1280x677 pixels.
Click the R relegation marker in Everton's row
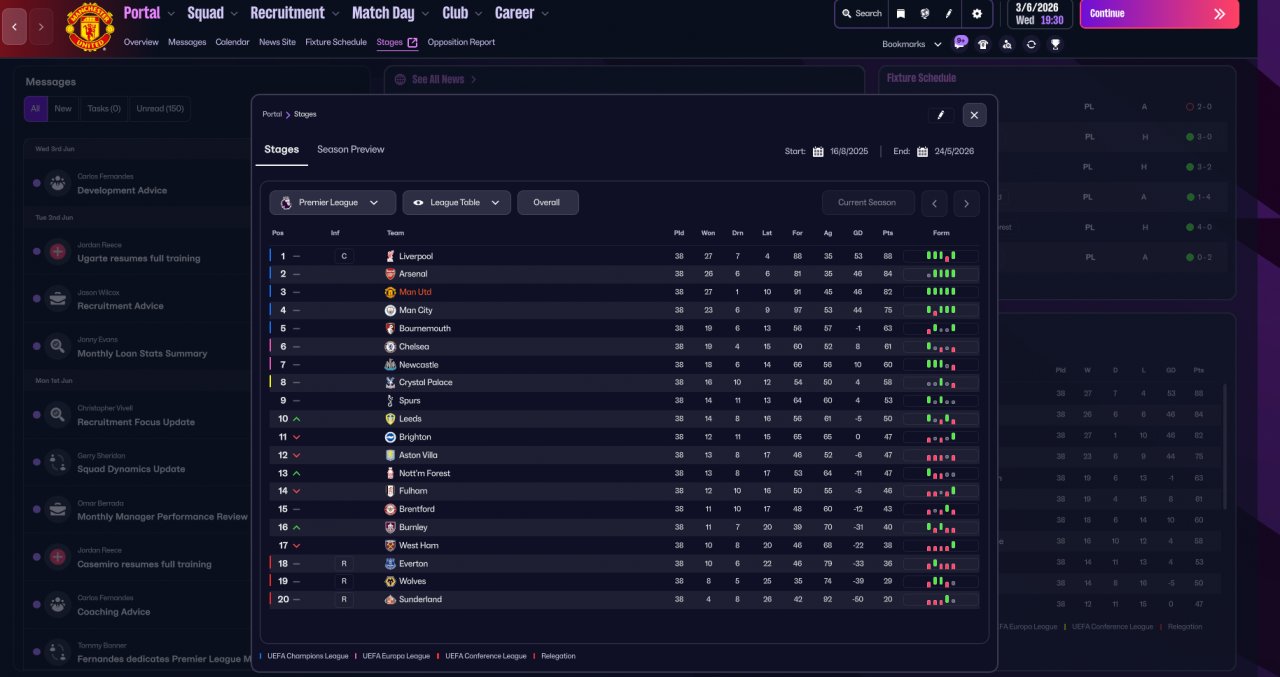pos(344,563)
